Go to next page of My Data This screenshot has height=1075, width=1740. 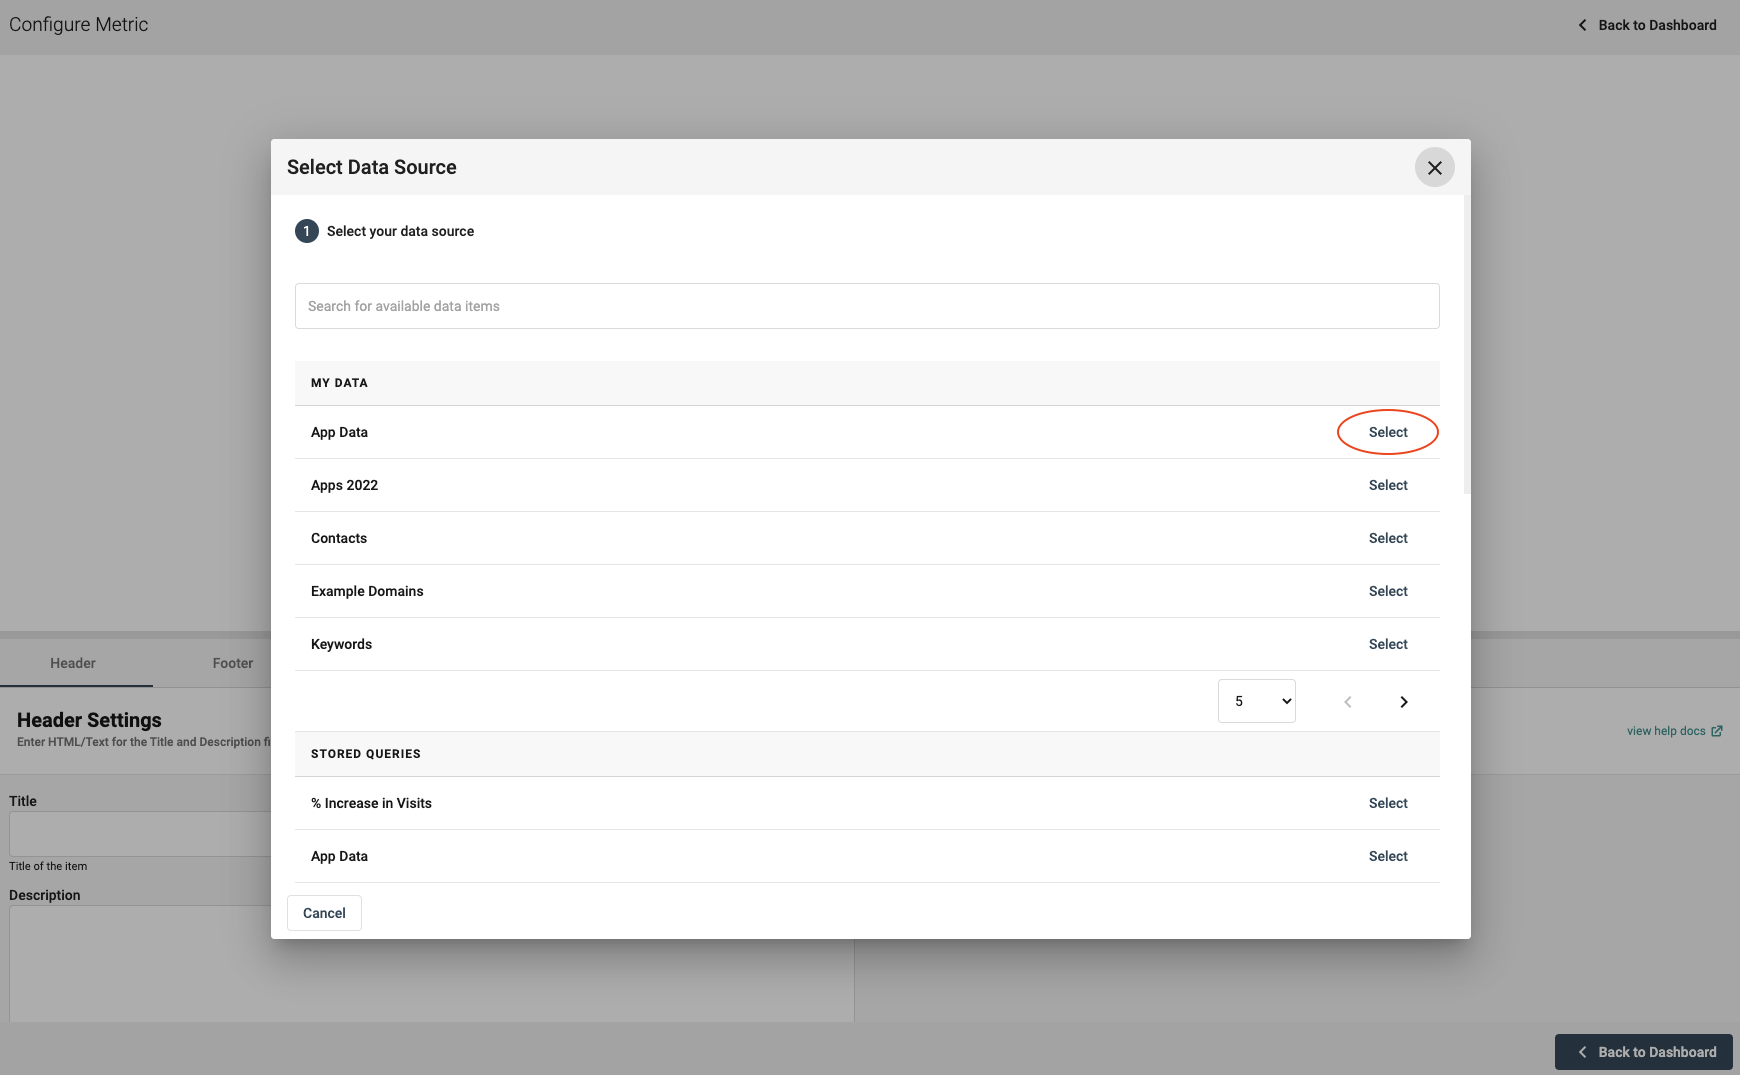(1403, 702)
